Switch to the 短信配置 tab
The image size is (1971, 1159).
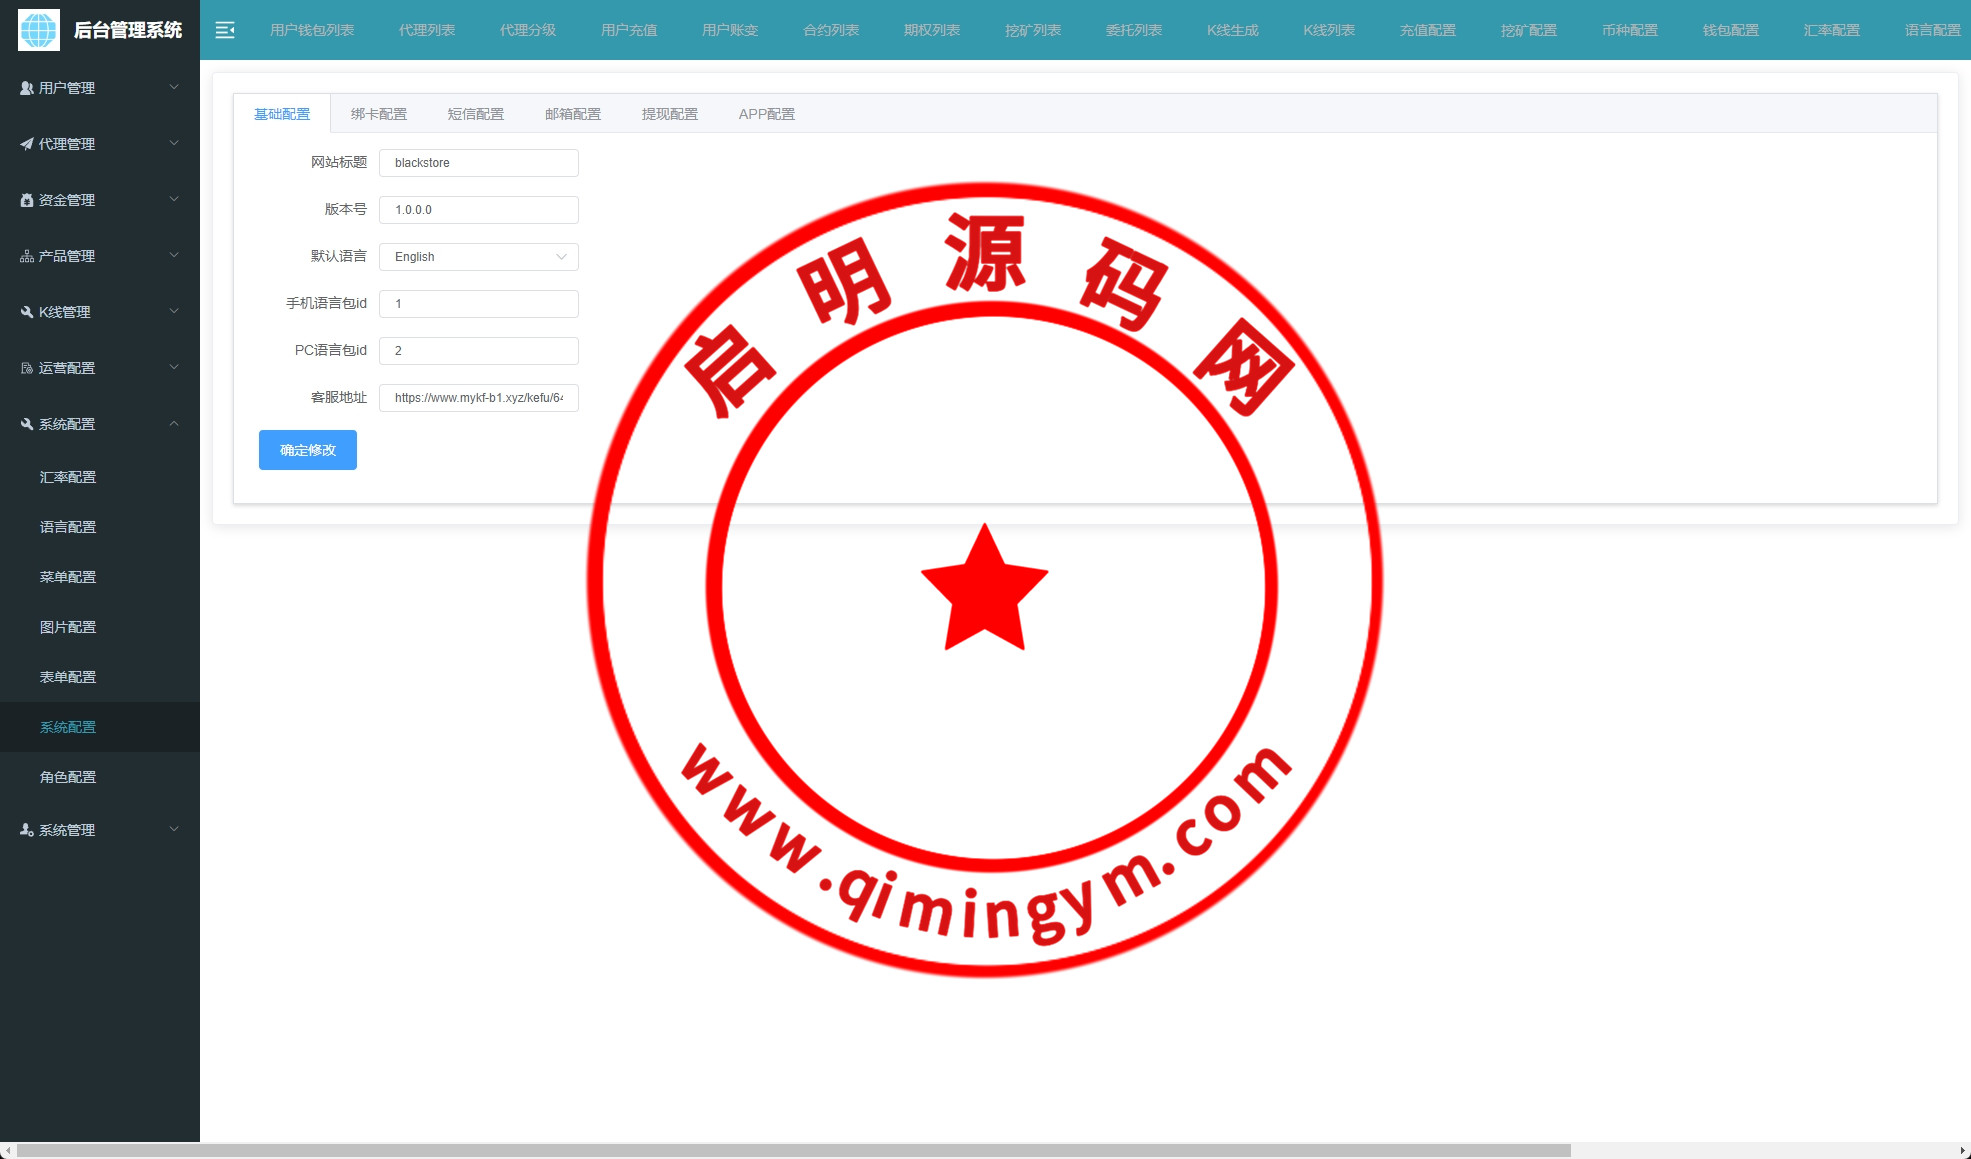coord(476,114)
